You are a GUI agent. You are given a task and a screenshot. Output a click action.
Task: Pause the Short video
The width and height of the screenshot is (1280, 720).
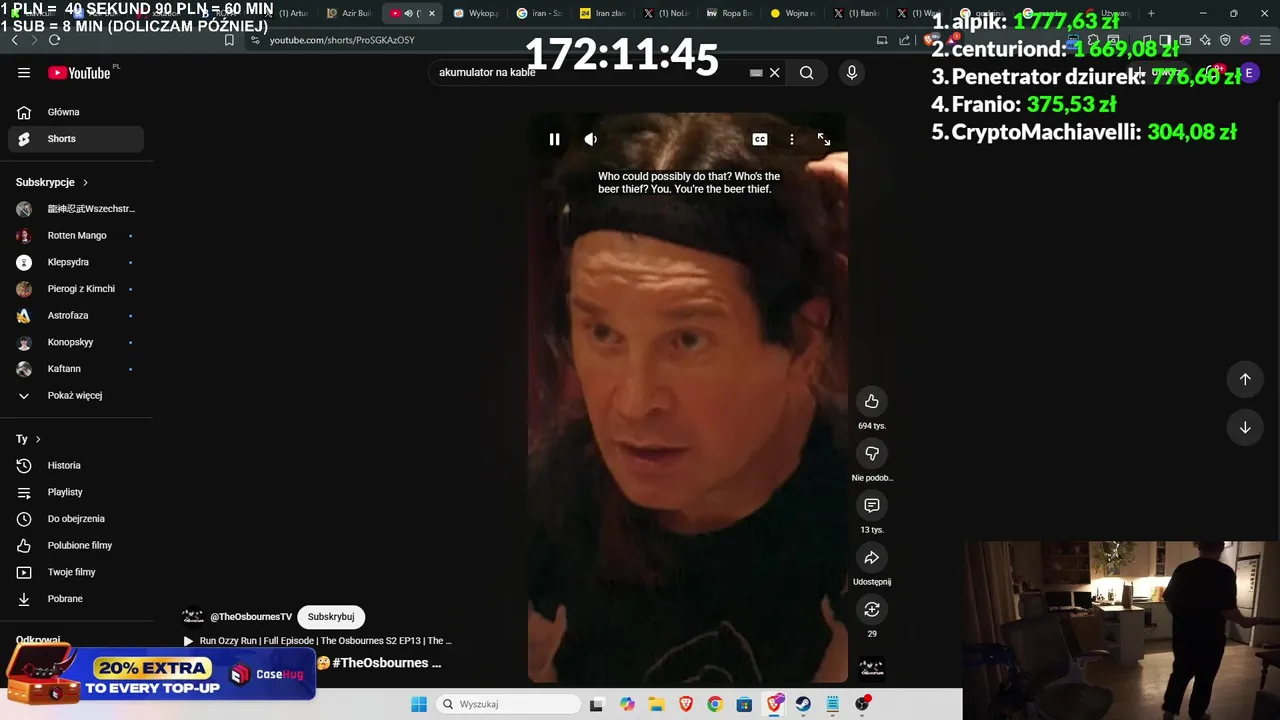click(554, 139)
